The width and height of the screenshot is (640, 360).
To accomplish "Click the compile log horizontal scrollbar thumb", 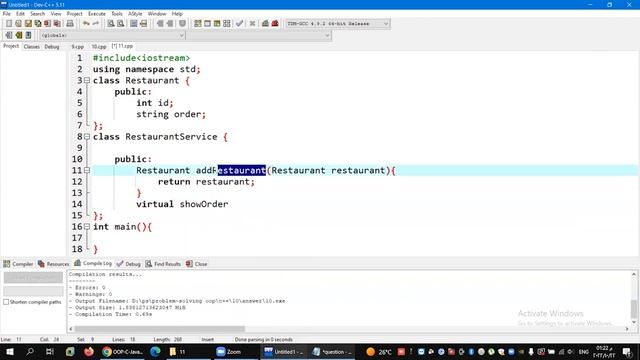I will click(160, 329).
